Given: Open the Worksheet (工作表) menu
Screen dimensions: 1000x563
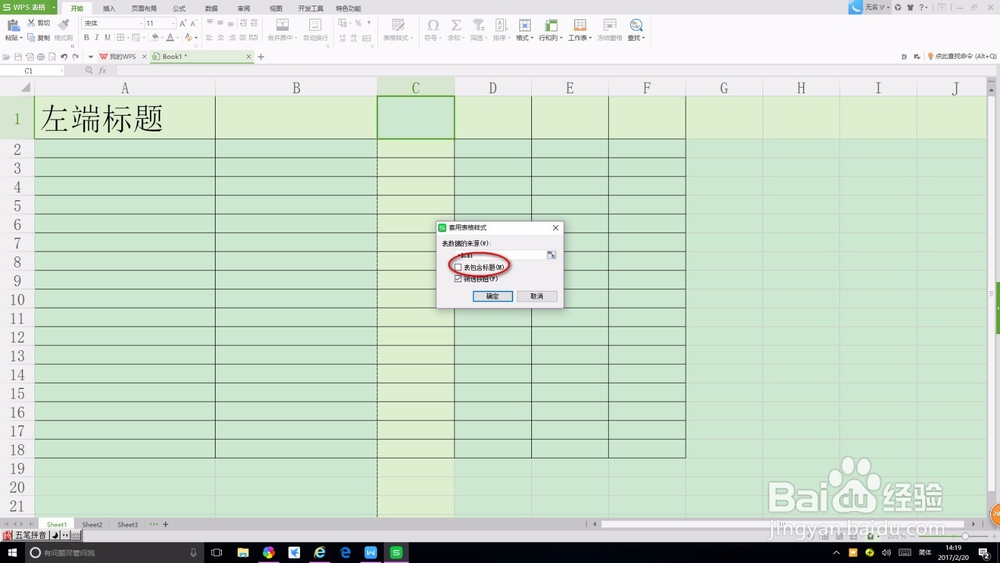Looking at the screenshot, I should 580,30.
